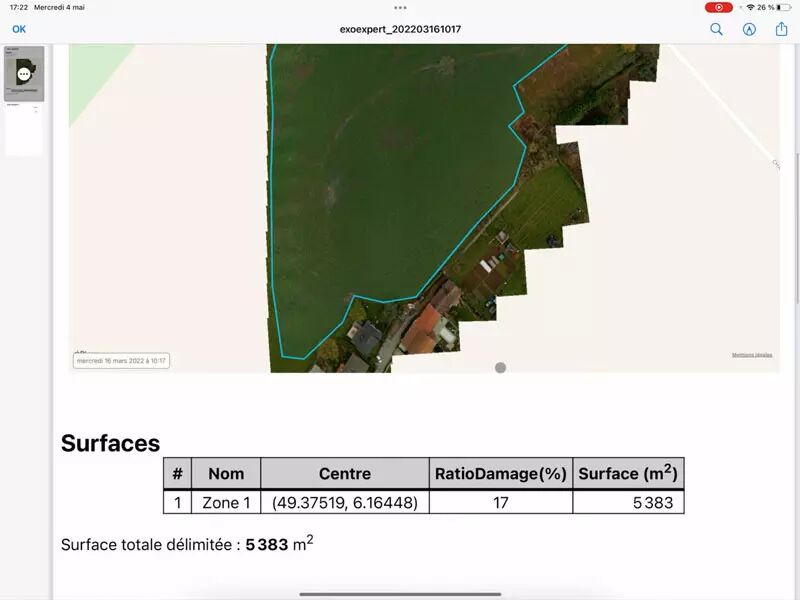Image resolution: width=800 pixels, height=600 pixels.
Task: Open the search magnifier icon
Action: [x=716, y=29]
